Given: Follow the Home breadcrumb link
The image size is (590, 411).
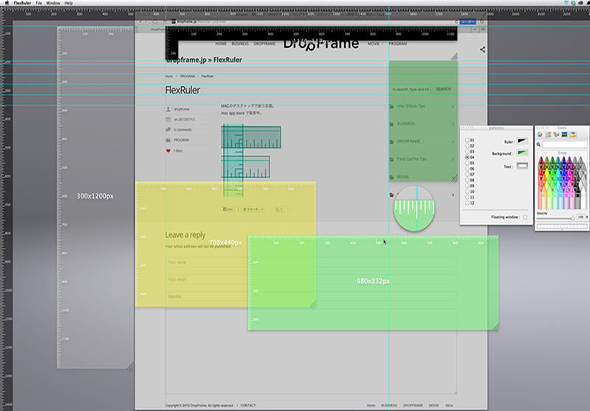Looking at the screenshot, I should pos(169,76).
